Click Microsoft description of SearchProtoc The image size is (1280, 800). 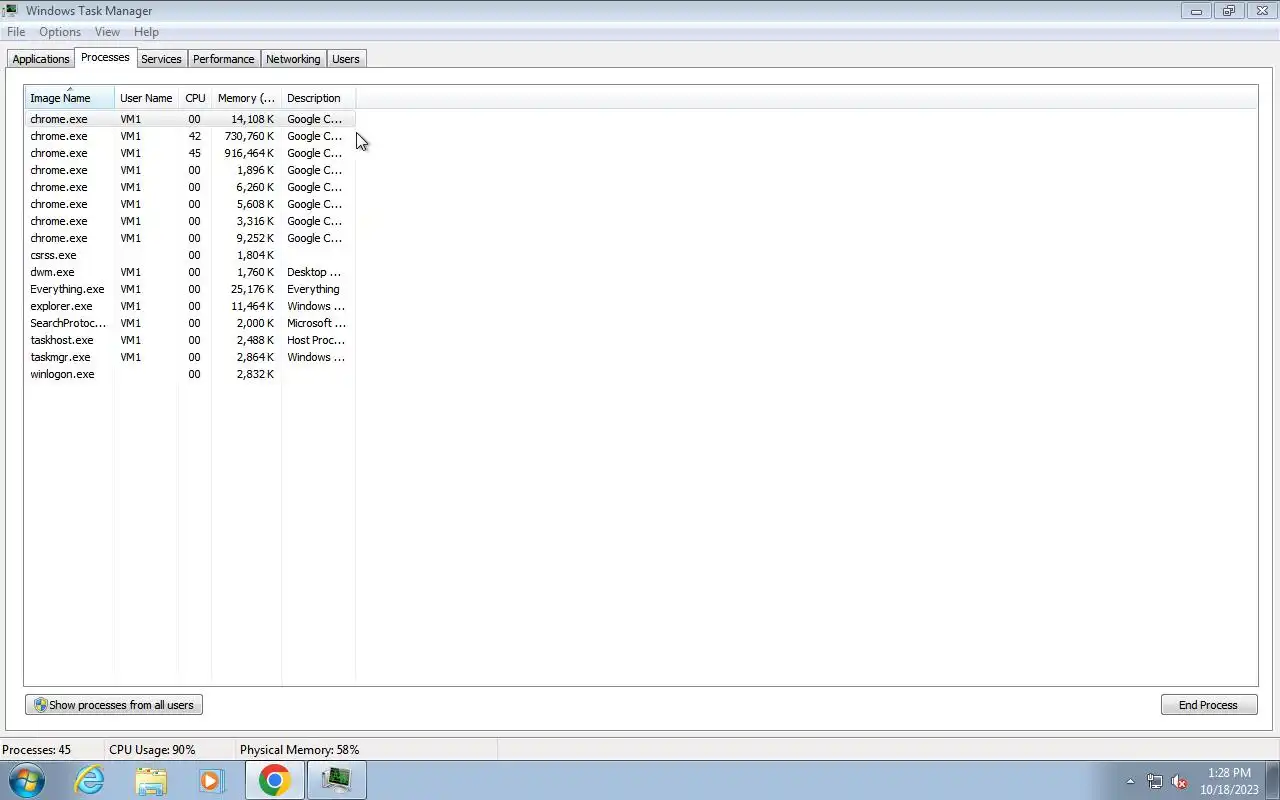[316, 323]
